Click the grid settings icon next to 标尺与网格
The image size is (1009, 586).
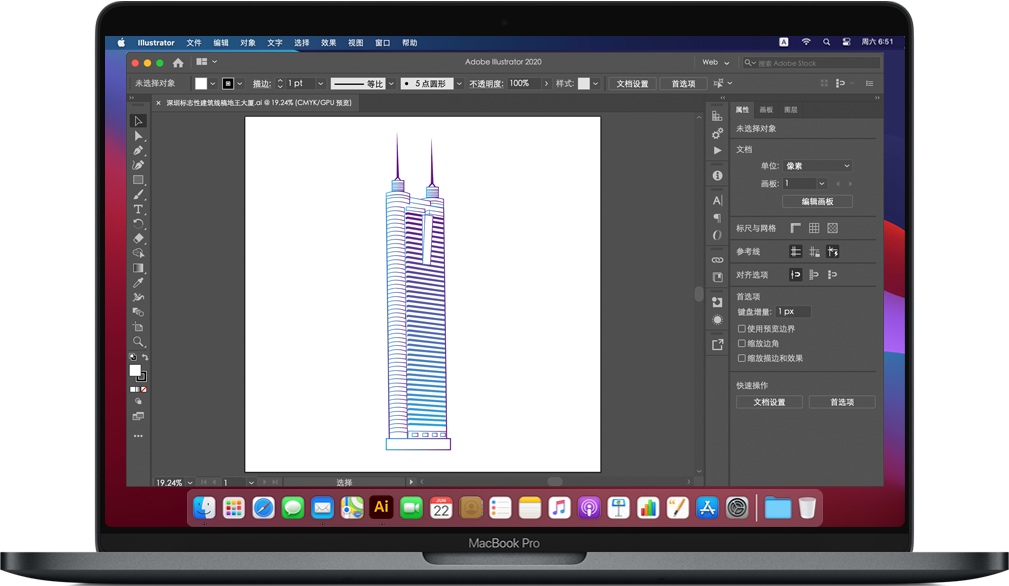(813, 227)
